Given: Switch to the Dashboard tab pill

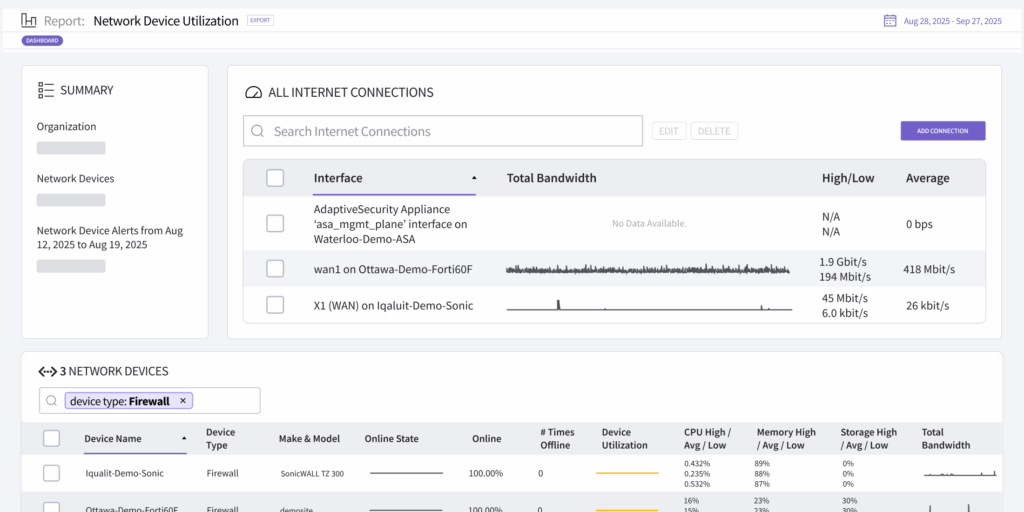Looking at the screenshot, I should [42, 40].
